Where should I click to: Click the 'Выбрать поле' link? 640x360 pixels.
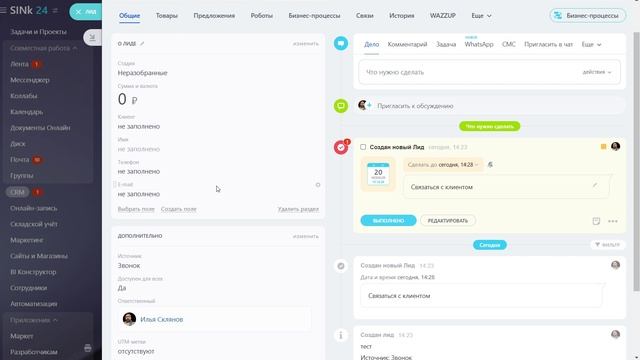136,209
